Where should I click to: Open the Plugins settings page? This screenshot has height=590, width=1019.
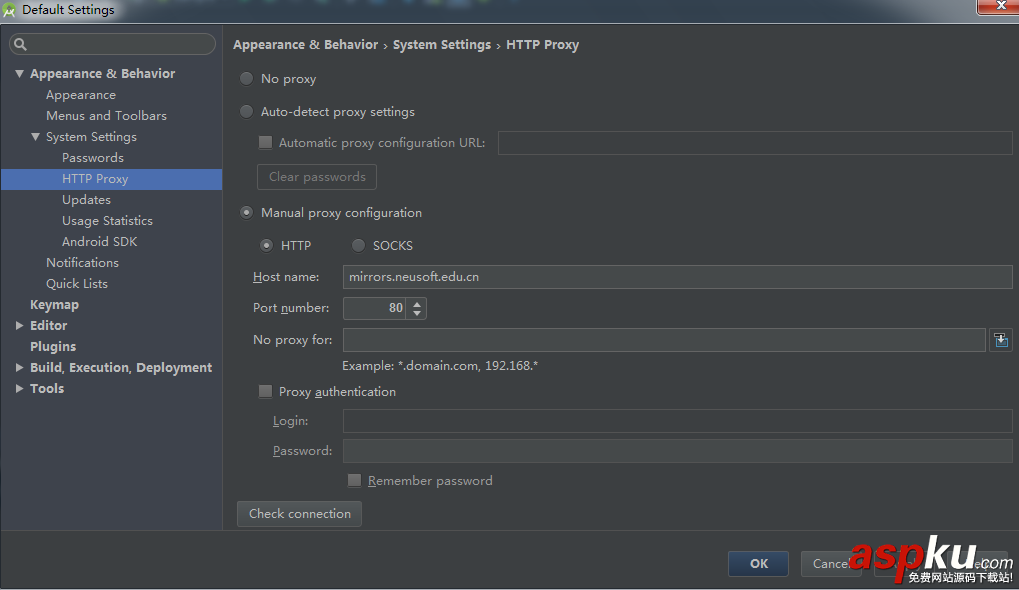(x=53, y=347)
